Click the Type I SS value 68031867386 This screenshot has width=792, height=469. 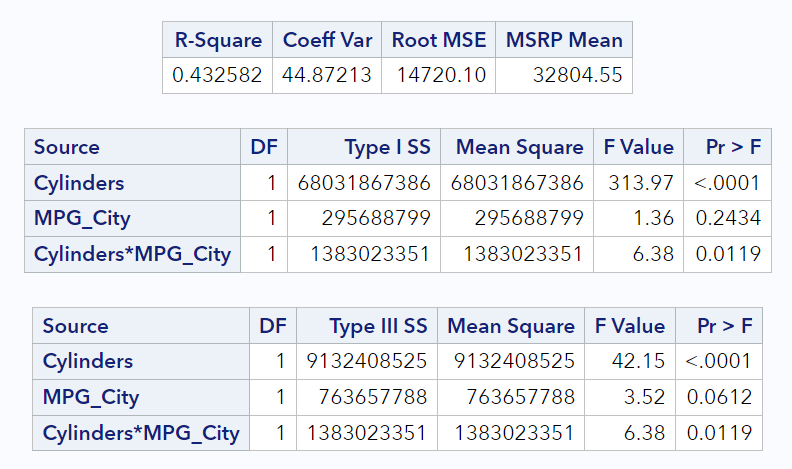pyautogui.click(x=364, y=183)
